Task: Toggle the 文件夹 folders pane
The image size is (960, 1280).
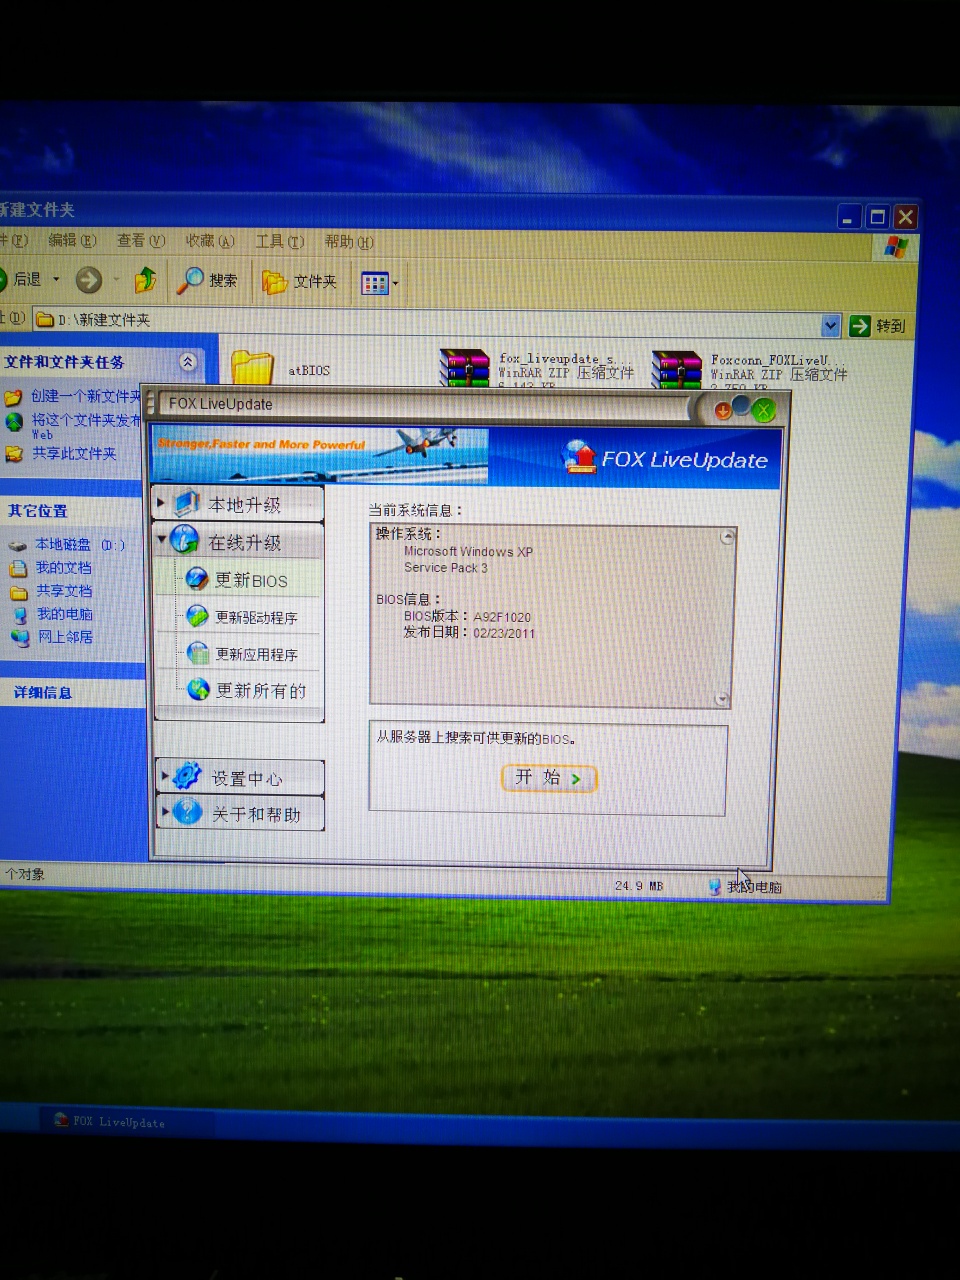Action: pyautogui.click(x=299, y=282)
